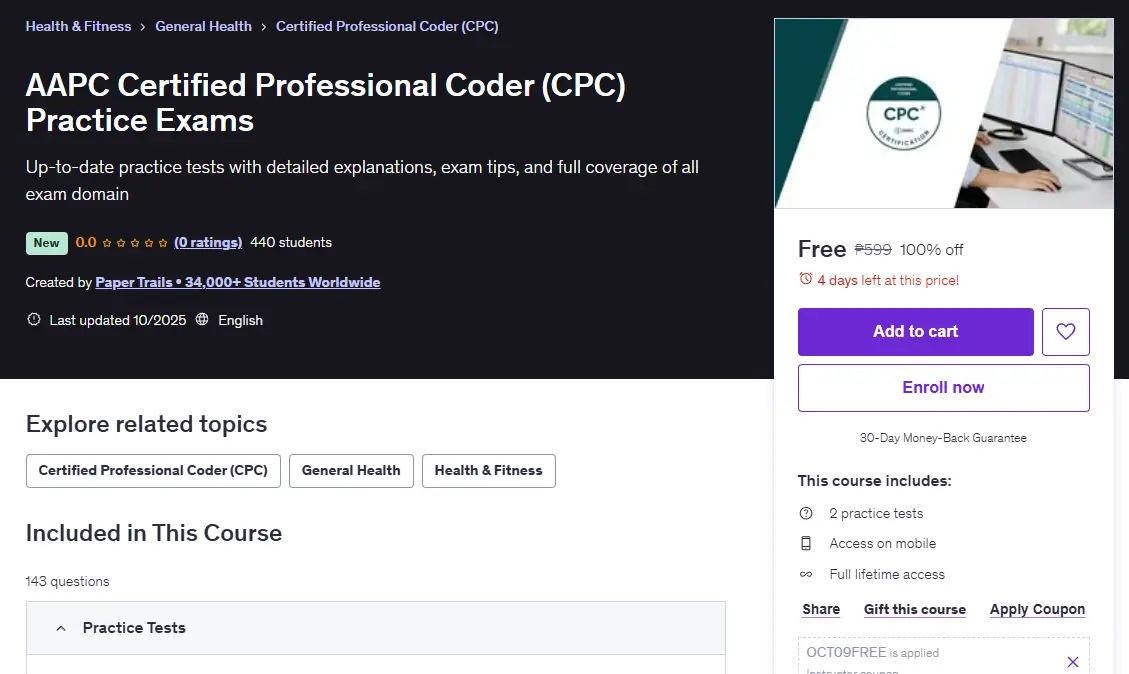Screen dimensions: 1129x674
Task: Click the New badge
Action: pyautogui.click(x=47, y=243)
